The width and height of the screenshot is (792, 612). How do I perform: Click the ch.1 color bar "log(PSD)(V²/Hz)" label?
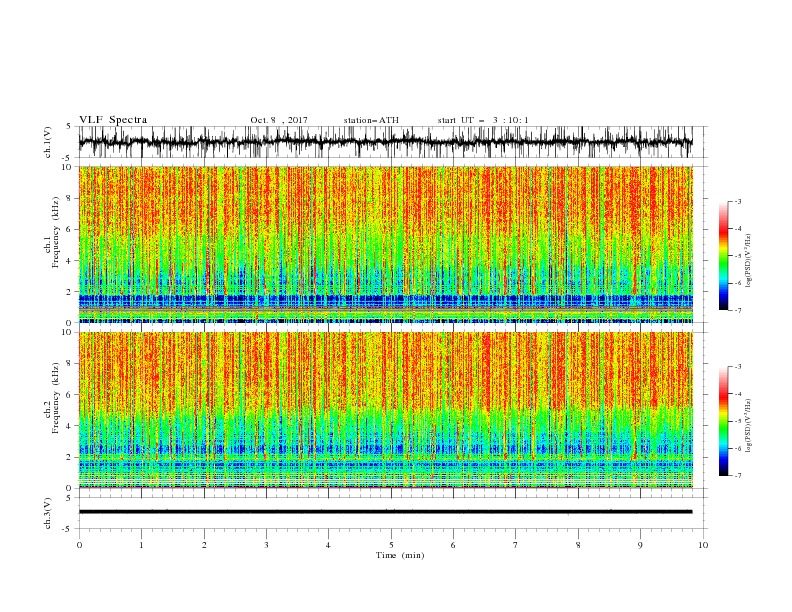[x=749, y=261]
